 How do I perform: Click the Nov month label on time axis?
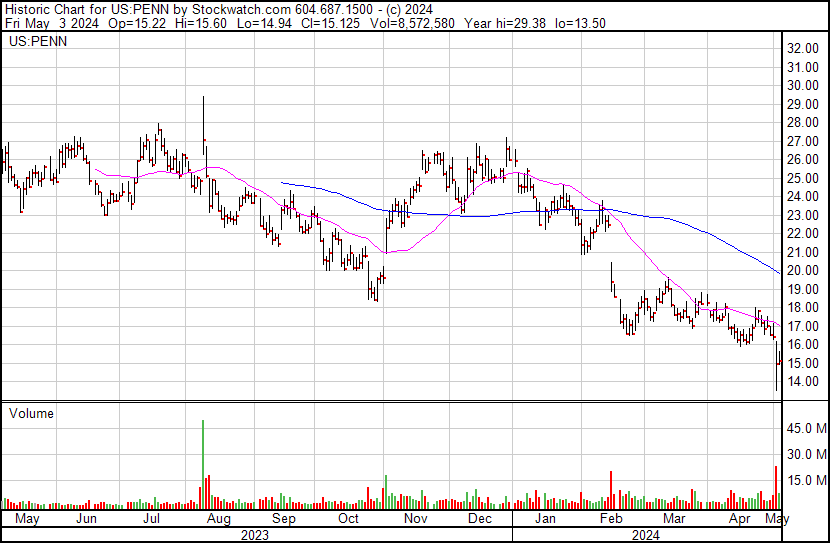[416, 519]
